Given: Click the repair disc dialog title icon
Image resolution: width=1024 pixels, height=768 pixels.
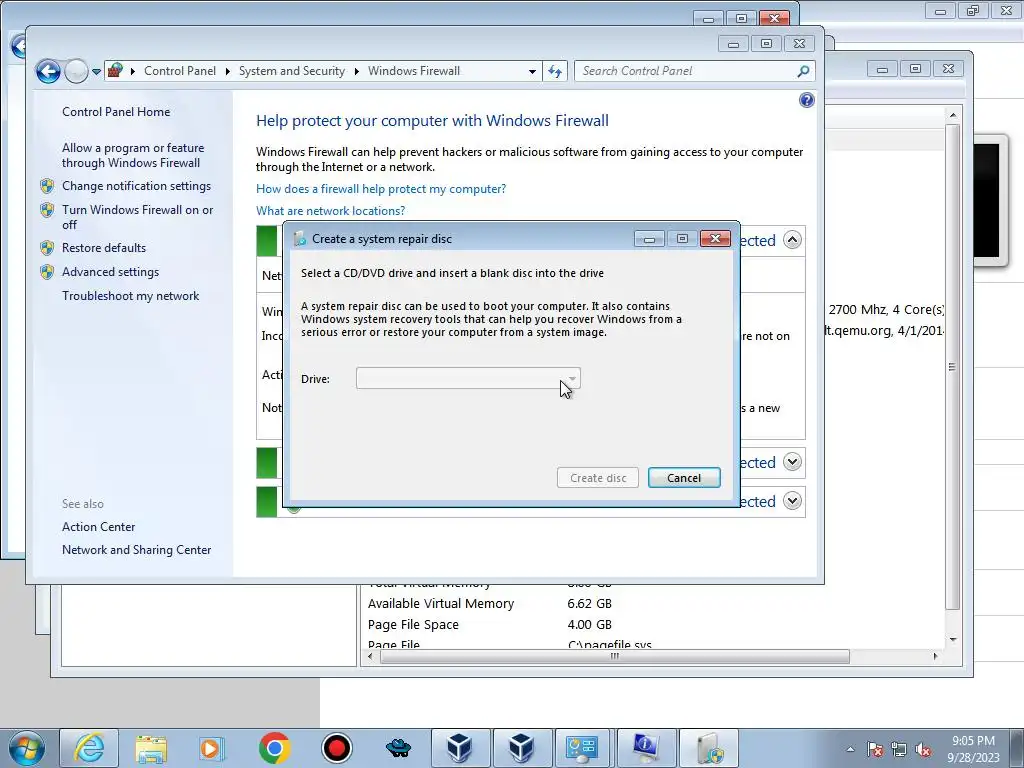Looking at the screenshot, I should click(300, 239).
